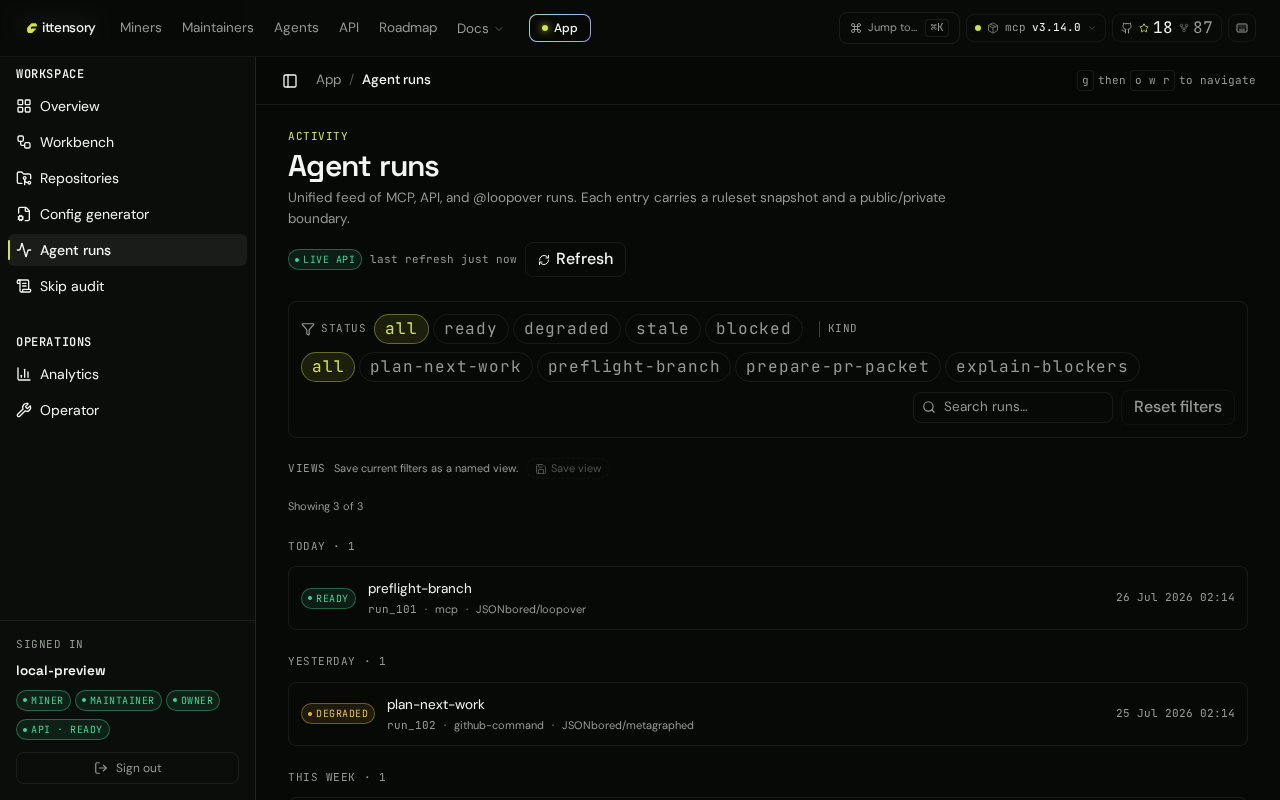The image size is (1280, 800).
Task: Select the all kind filter
Action: (328, 367)
